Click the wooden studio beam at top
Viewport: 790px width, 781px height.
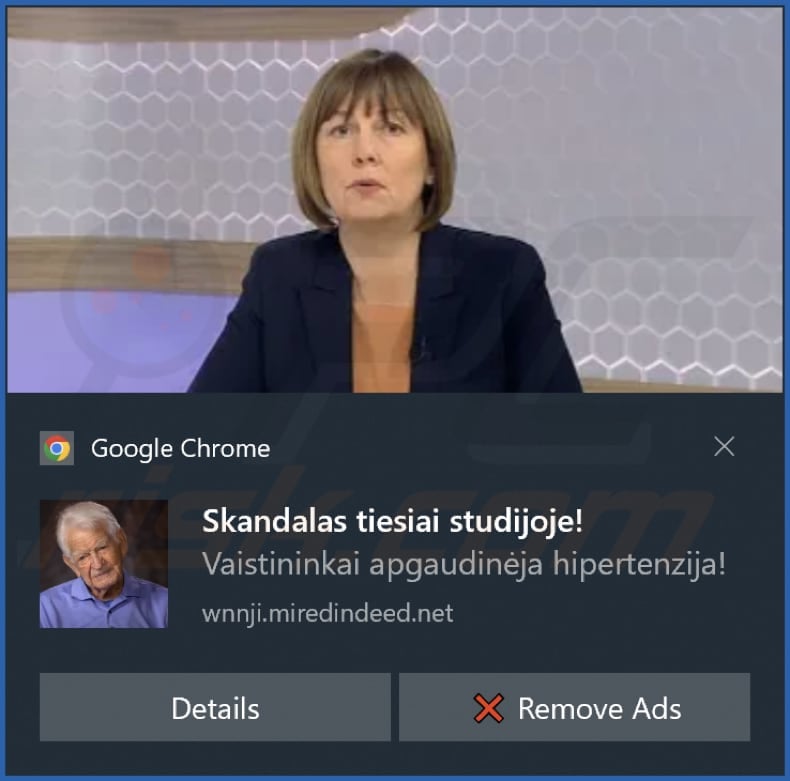[202, 23]
